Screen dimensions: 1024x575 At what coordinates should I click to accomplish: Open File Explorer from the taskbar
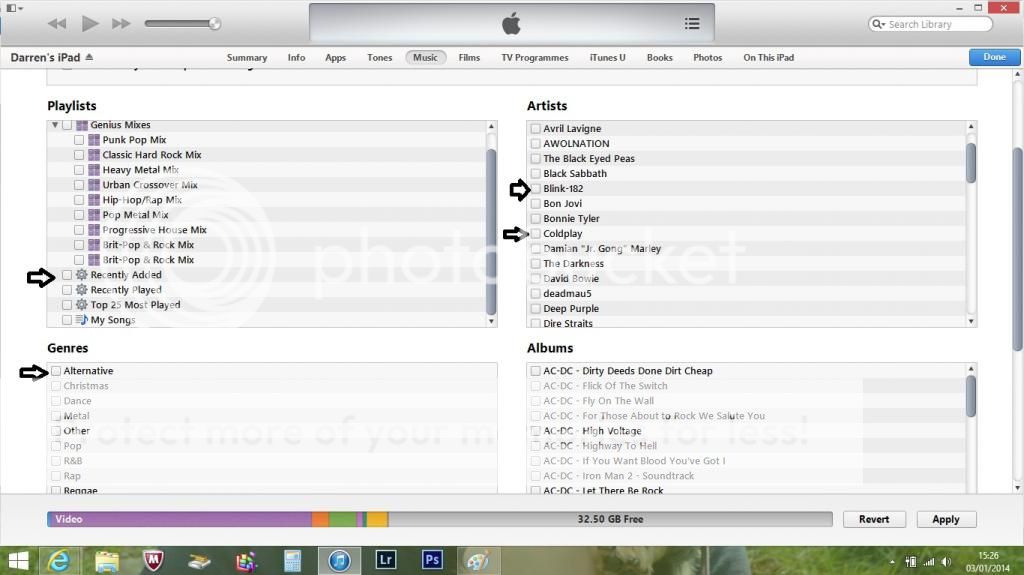pos(106,561)
